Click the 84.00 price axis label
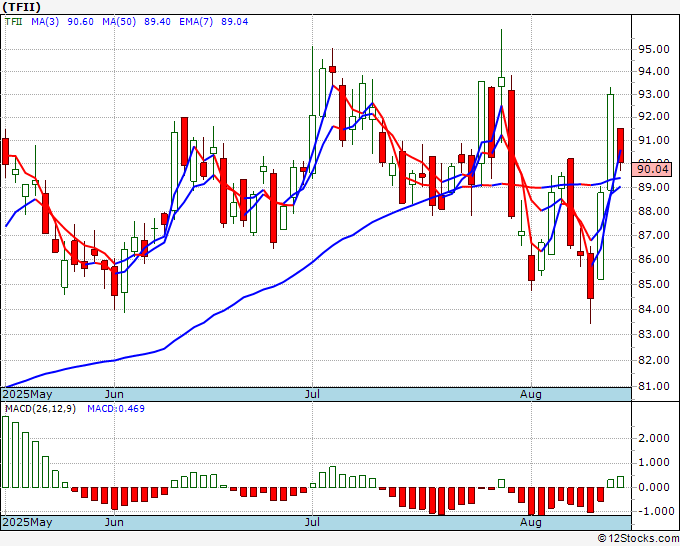This screenshot has width=680, height=546. coord(653,309)
